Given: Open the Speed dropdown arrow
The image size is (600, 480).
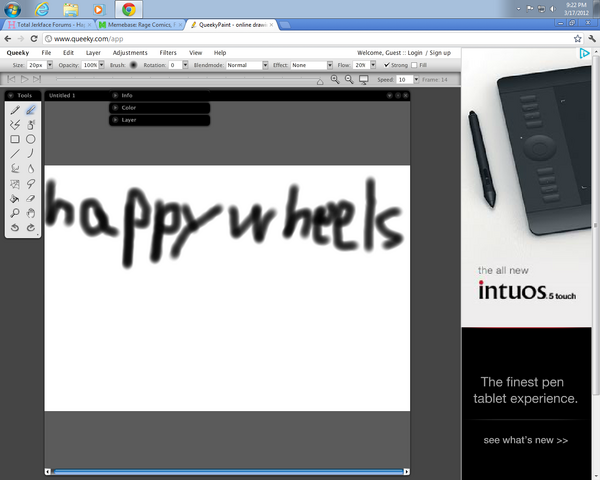Looking at the screenshot, I should [416, 80].
